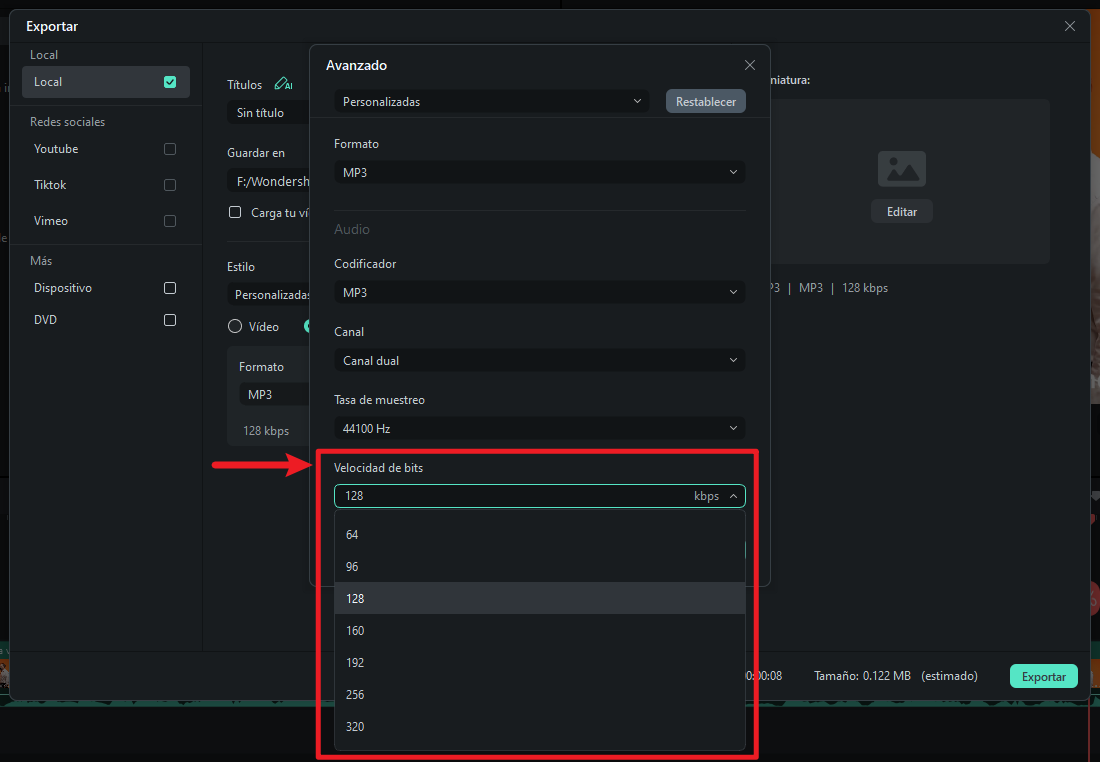Select 160 kbps bitrate option
Image resolution: width=1100 pixels, height=762 pixels.
[539, 631]
